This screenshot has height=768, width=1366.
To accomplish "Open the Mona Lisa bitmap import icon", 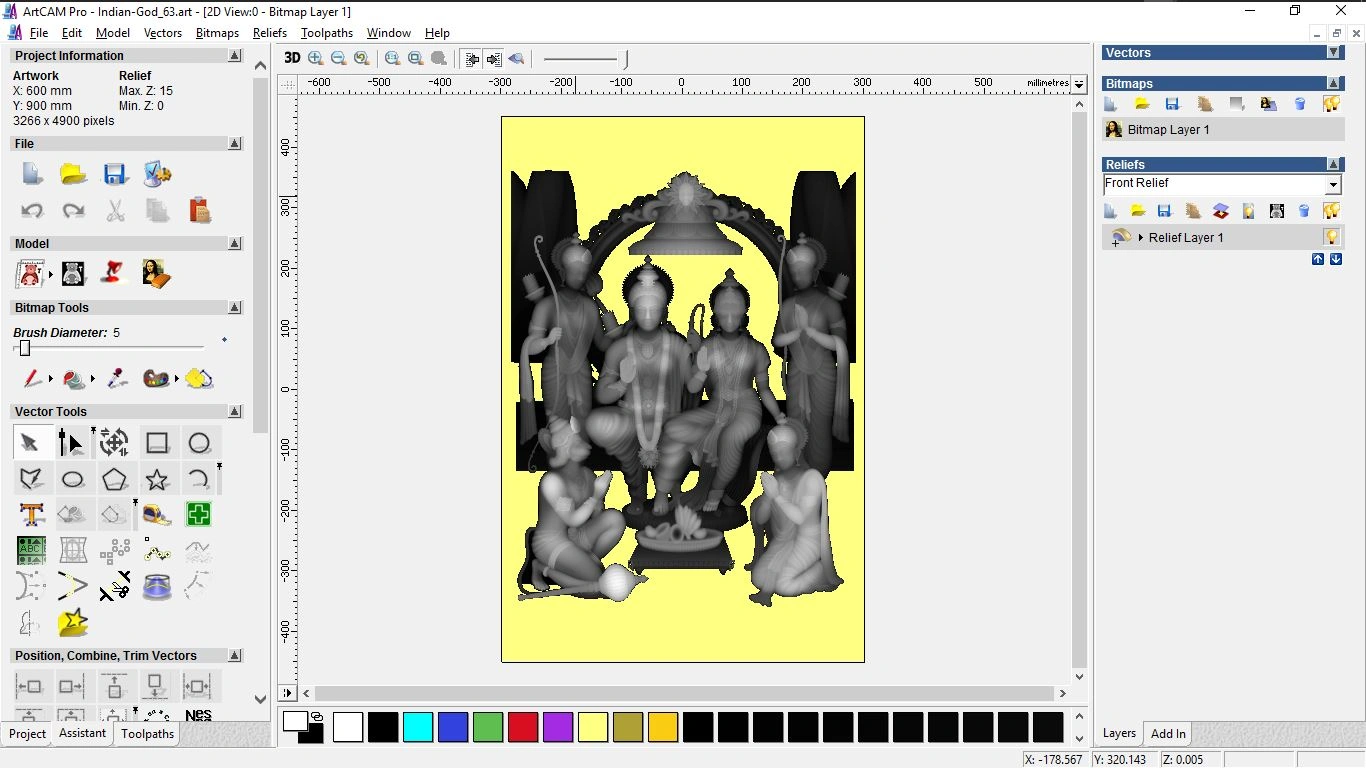I will (x=156, y=272).
